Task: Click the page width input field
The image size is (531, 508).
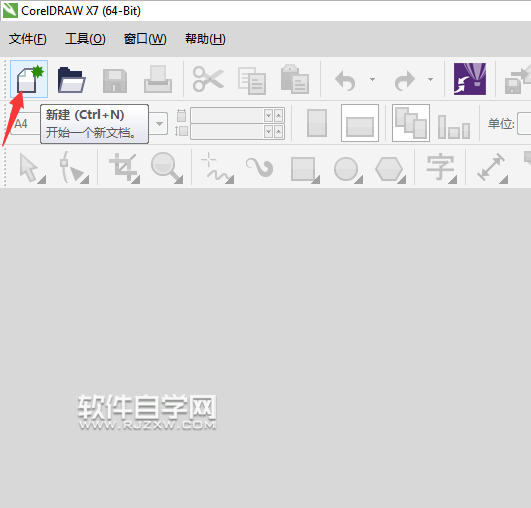Action: tap(227, 115)
